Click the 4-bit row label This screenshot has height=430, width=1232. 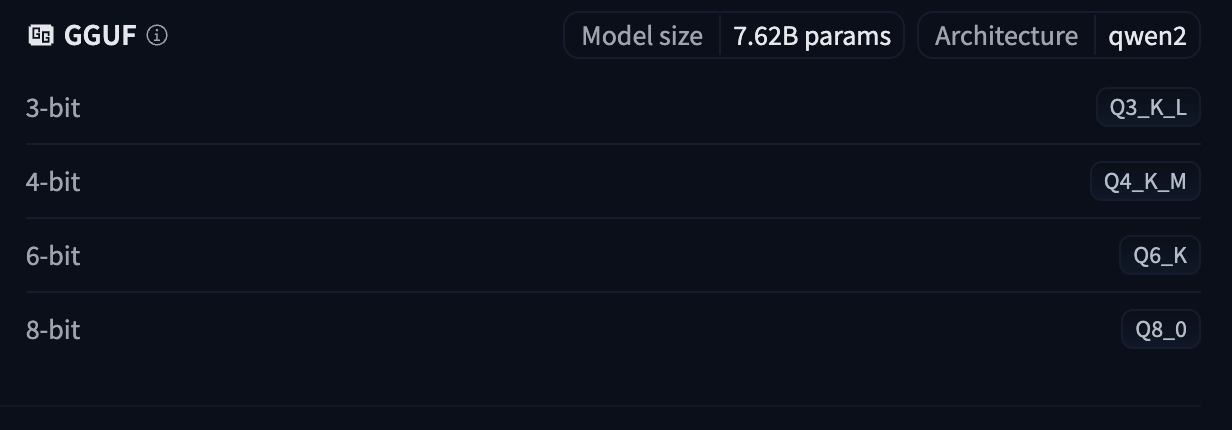point(53,182)
